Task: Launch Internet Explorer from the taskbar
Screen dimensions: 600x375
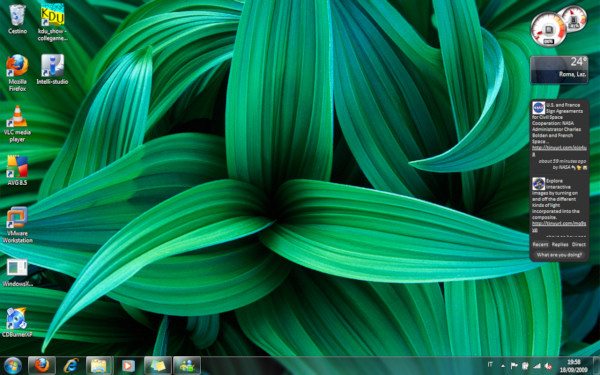Action: coord(71,365)
